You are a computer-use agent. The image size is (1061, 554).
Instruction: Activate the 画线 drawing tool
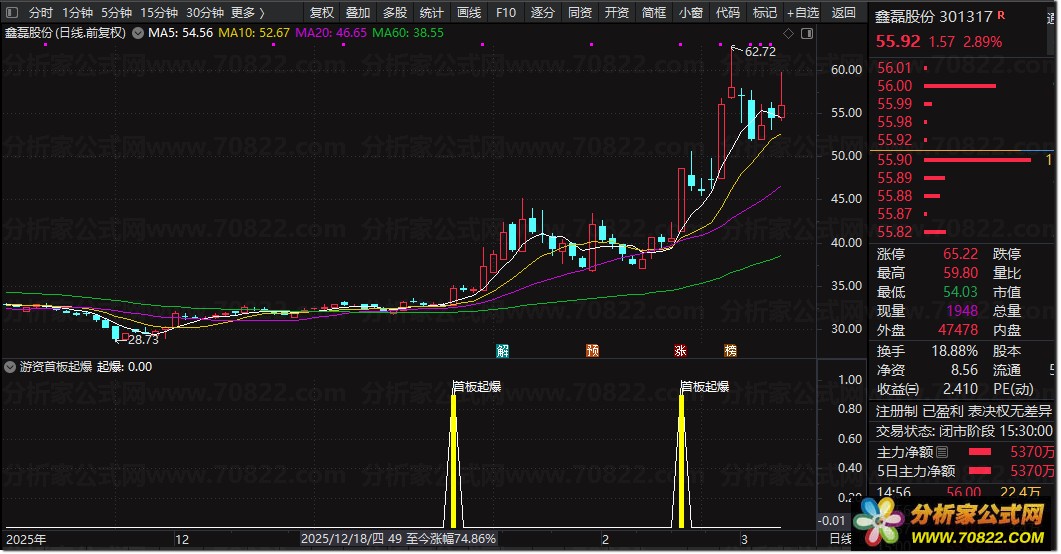click(468, 12)
